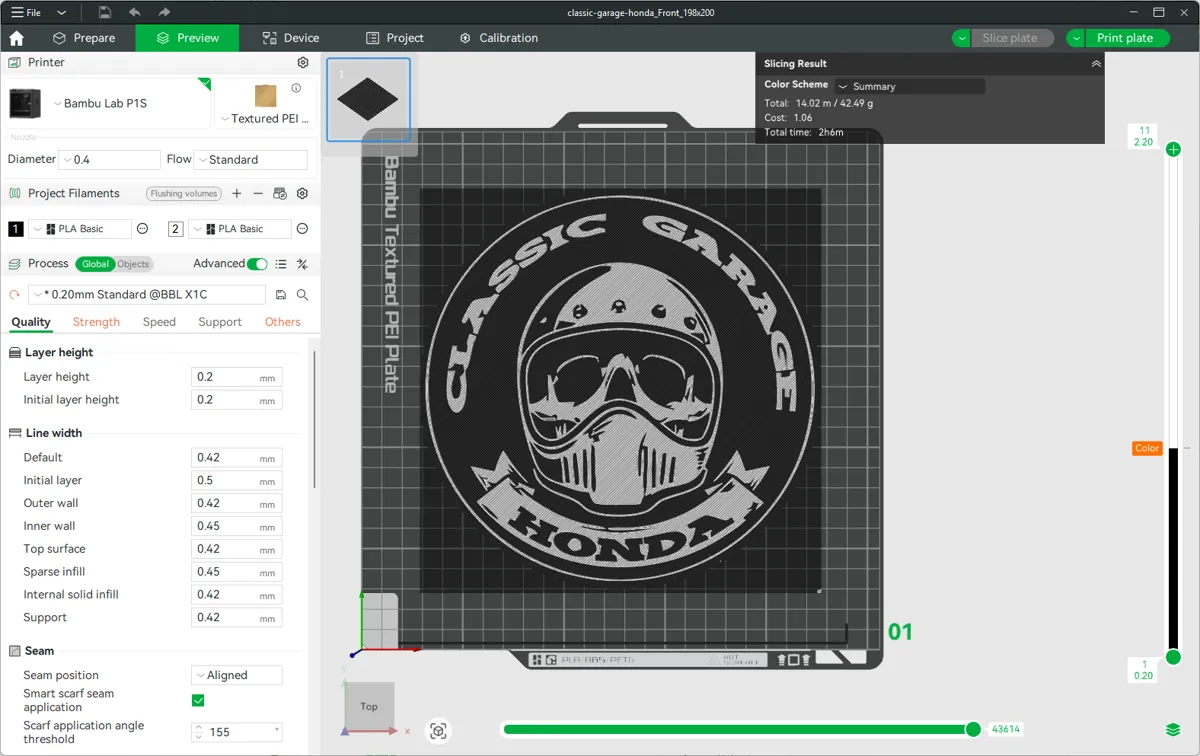
Task: Increase scarf application angle threshold stepper
Action: click(x=198, y=728)
